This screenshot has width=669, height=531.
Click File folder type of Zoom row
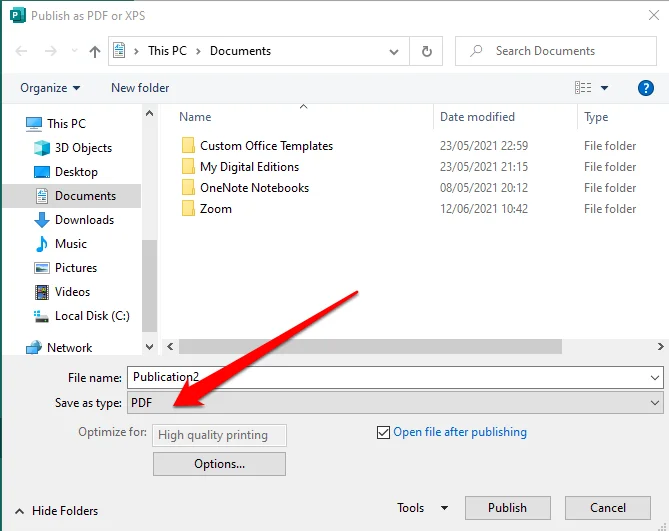pyautogui.click(x=610, y=209)
